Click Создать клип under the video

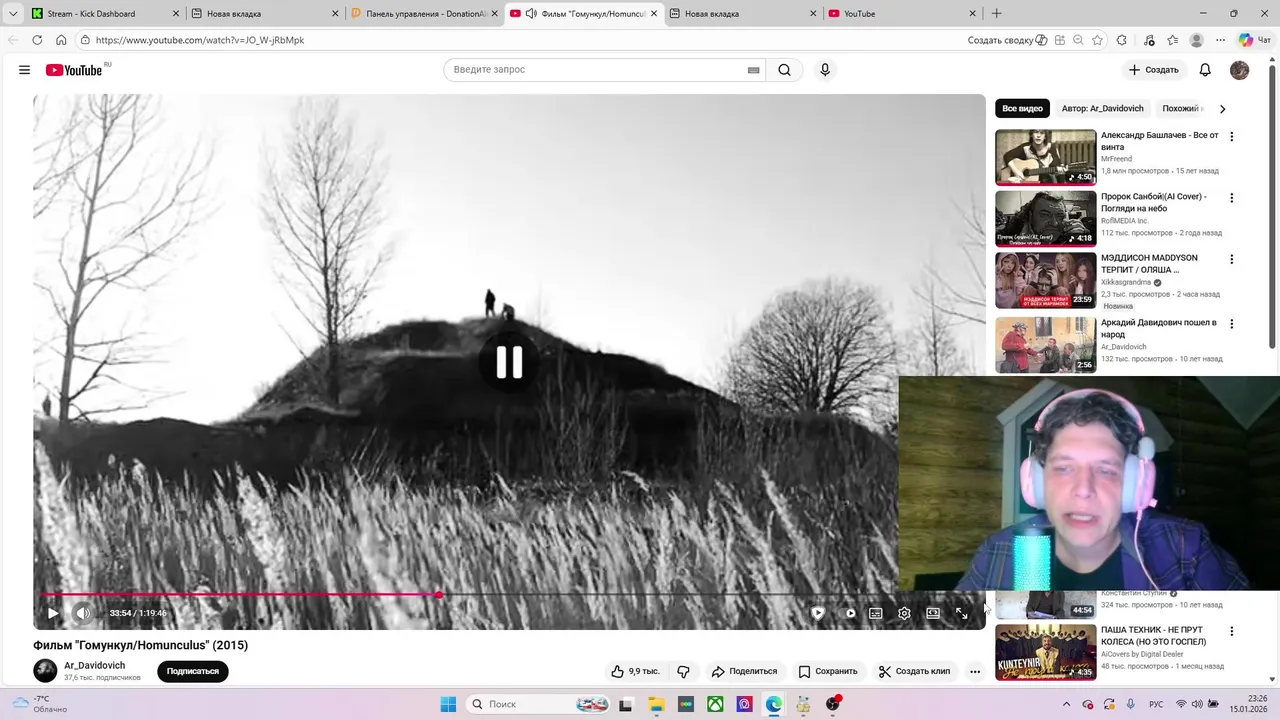coord(914,671)
